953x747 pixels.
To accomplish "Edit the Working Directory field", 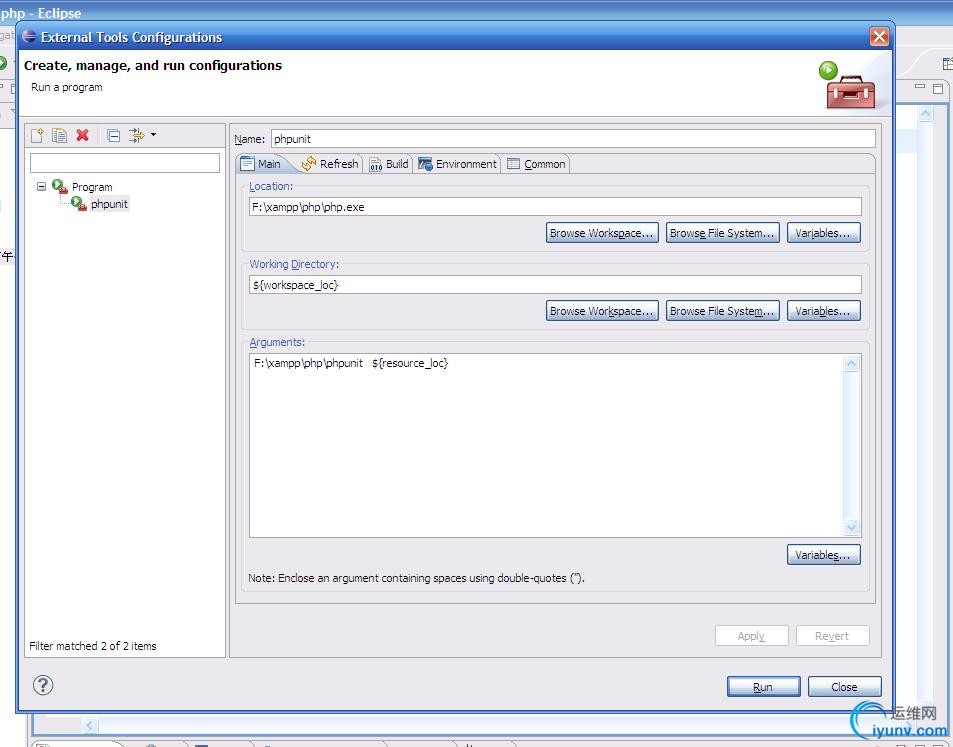I will point(555,284).
